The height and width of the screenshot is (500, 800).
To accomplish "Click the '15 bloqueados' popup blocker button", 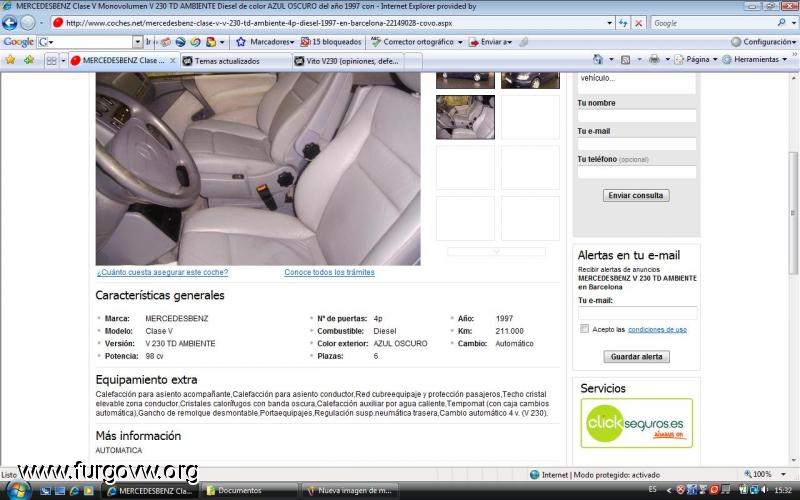I will pos(331,42).
